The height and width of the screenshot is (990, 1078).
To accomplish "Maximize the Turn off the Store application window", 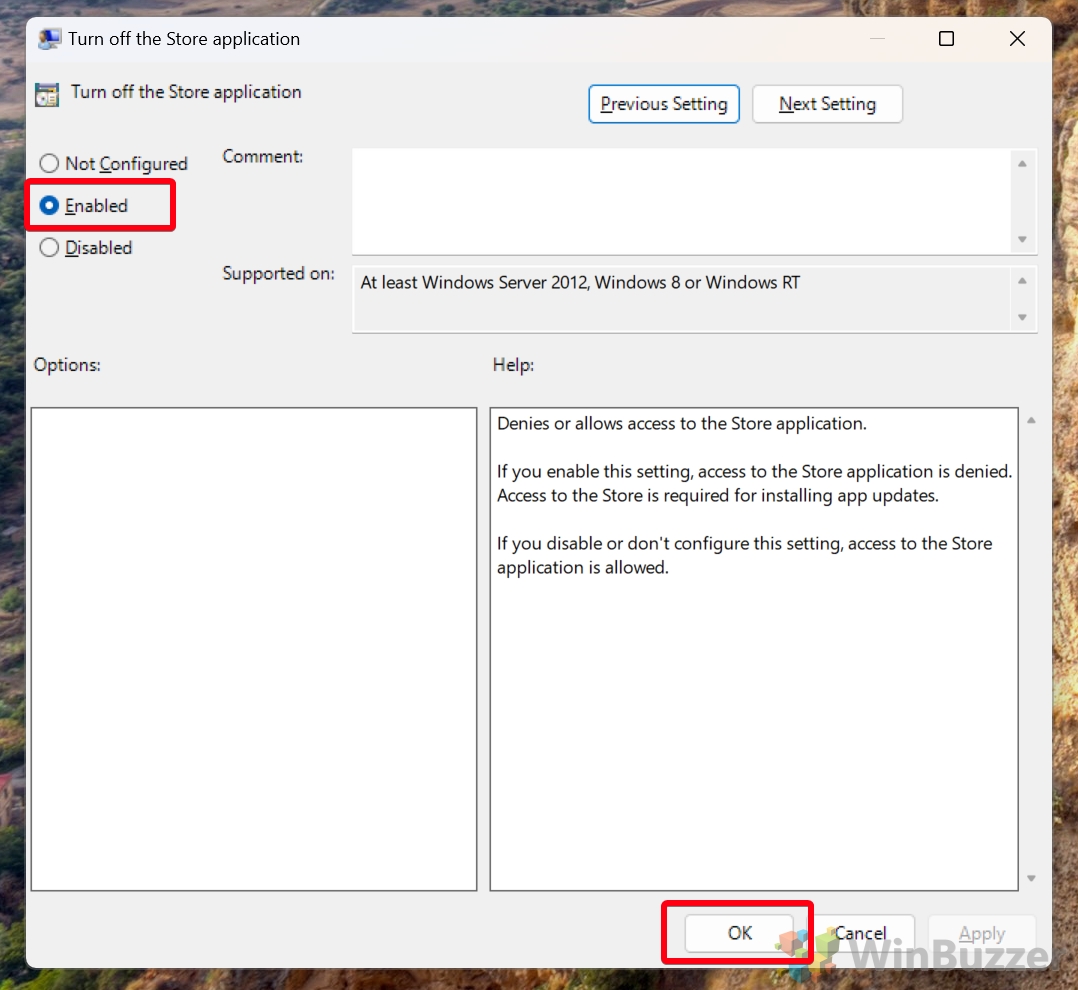I will [947, 38].
